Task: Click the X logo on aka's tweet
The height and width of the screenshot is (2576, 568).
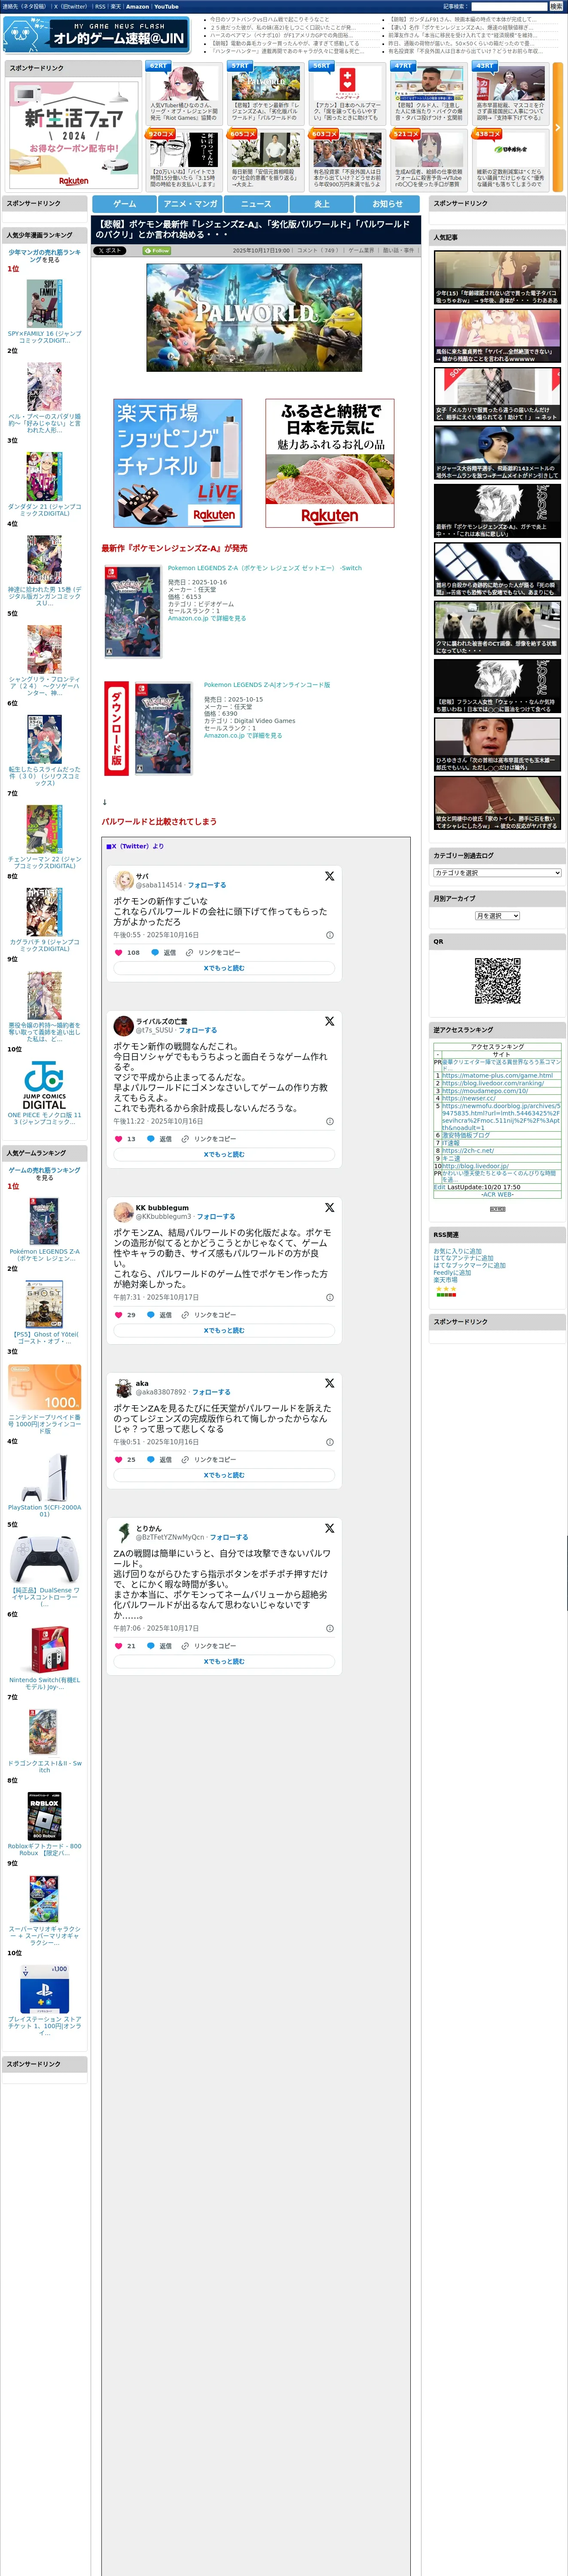Action: pyautogui.click(x=329, y=1383)
